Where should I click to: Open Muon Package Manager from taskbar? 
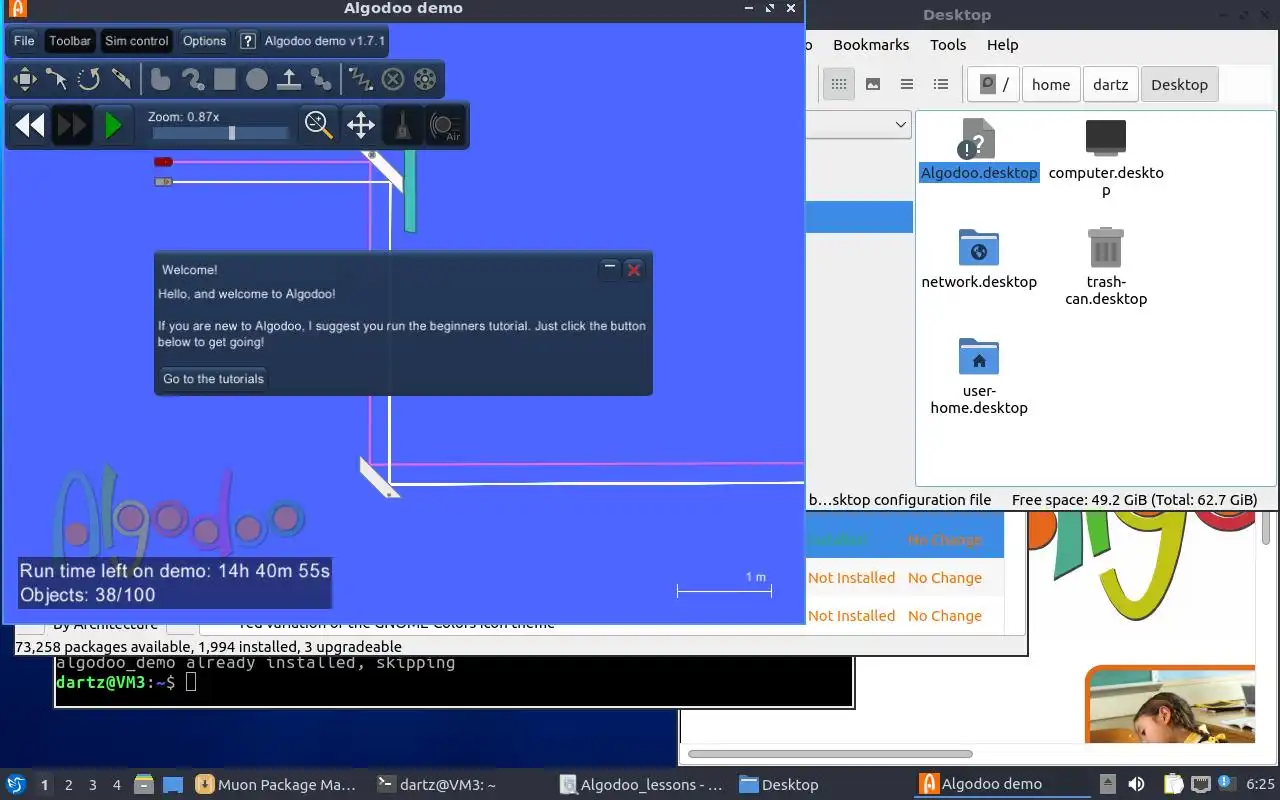pos(278,785)
